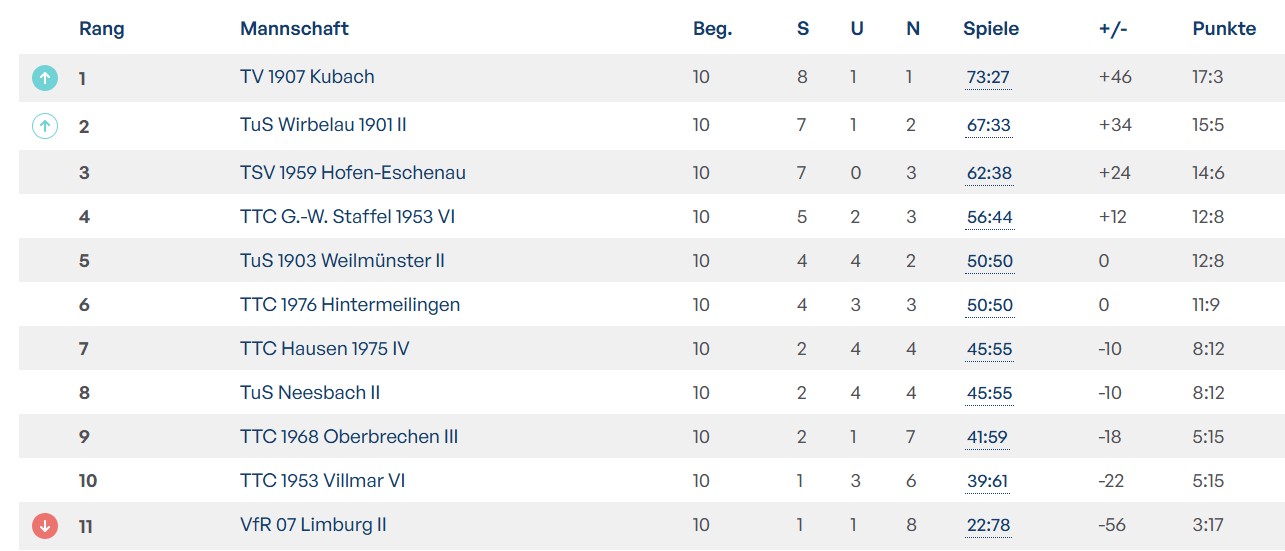Open TTC 1976 Hintermeilingen team page
The width and height of the screenshot is (1285, 551).
(350, 305)
